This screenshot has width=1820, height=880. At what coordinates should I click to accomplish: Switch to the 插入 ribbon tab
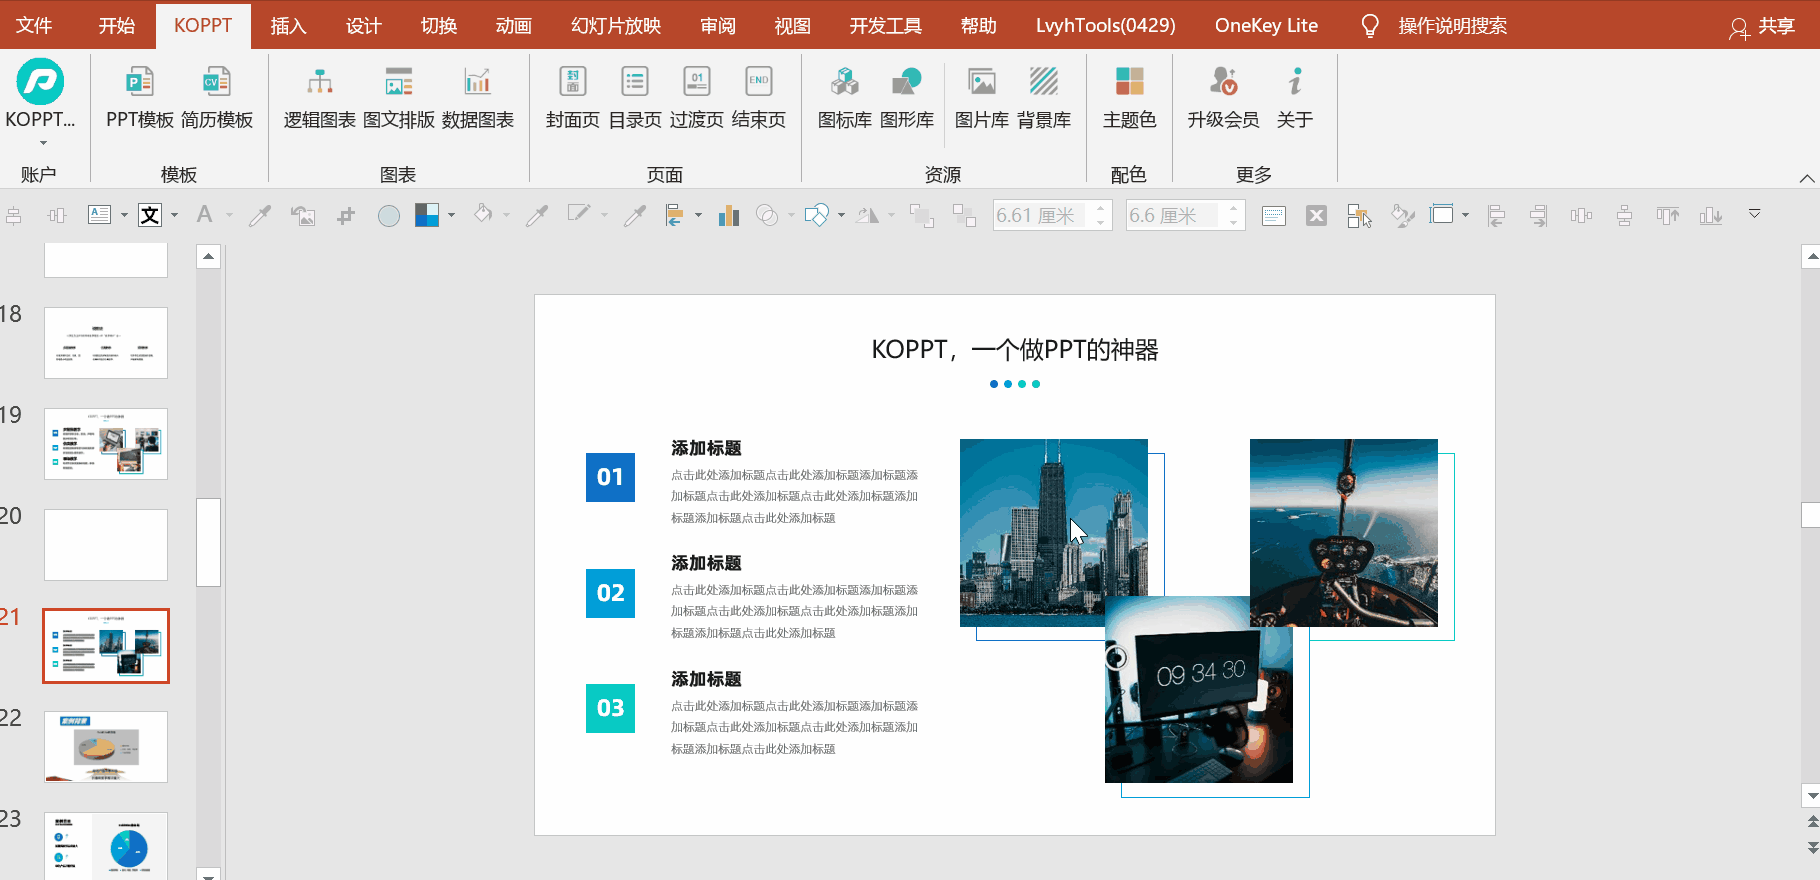[x=288, y=26]
